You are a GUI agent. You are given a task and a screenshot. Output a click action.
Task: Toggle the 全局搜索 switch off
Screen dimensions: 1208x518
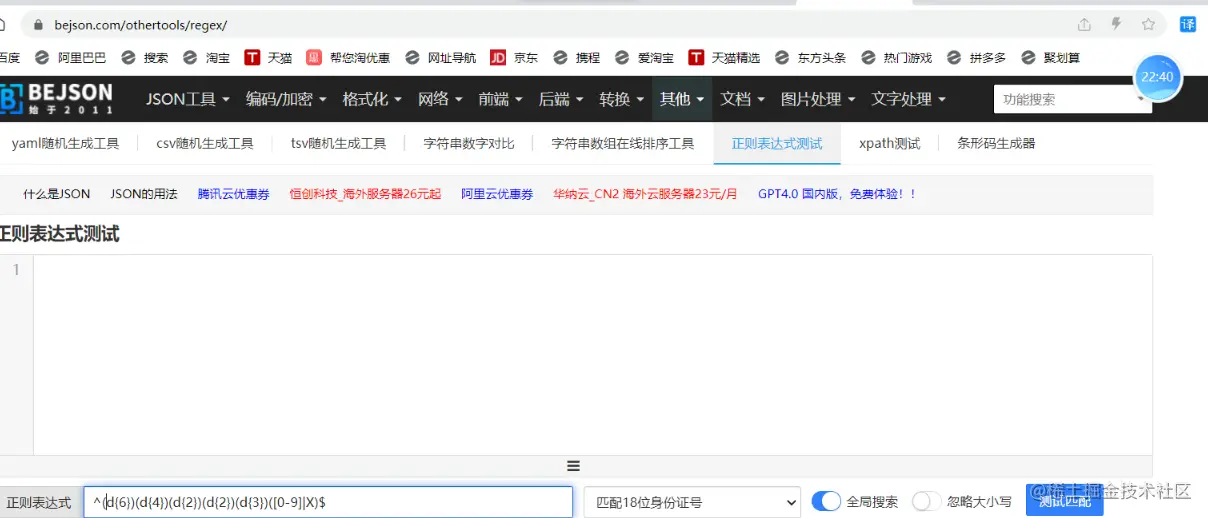pyautogui.click(x=826, y=501)
